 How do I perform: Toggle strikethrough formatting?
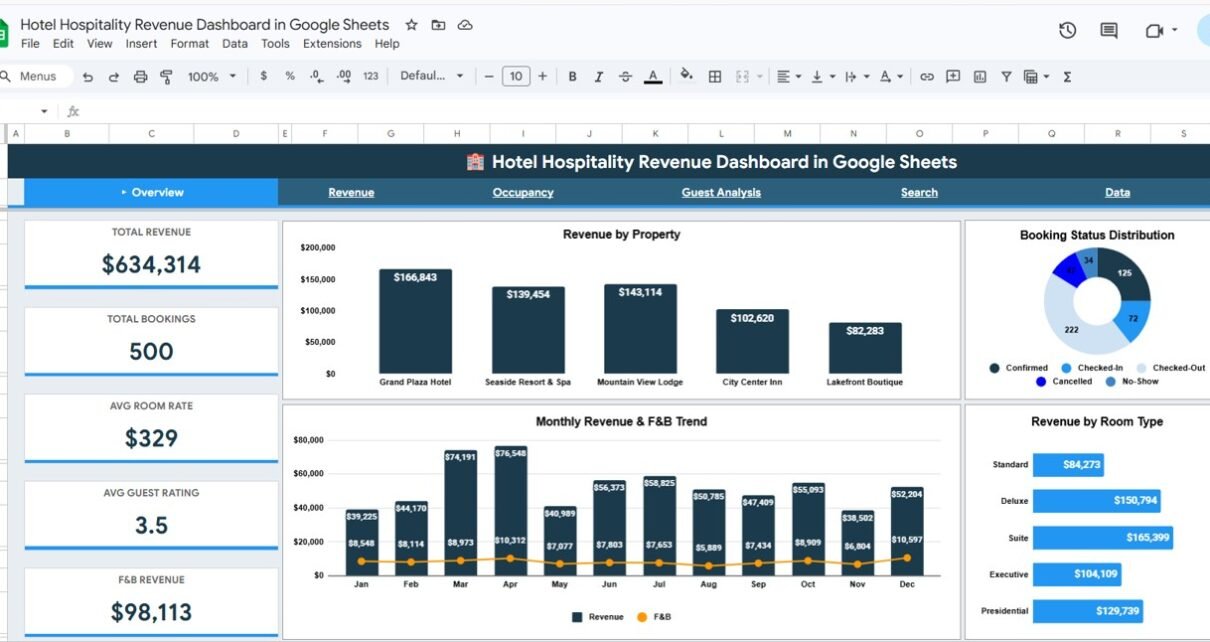[x=626, y=77]
